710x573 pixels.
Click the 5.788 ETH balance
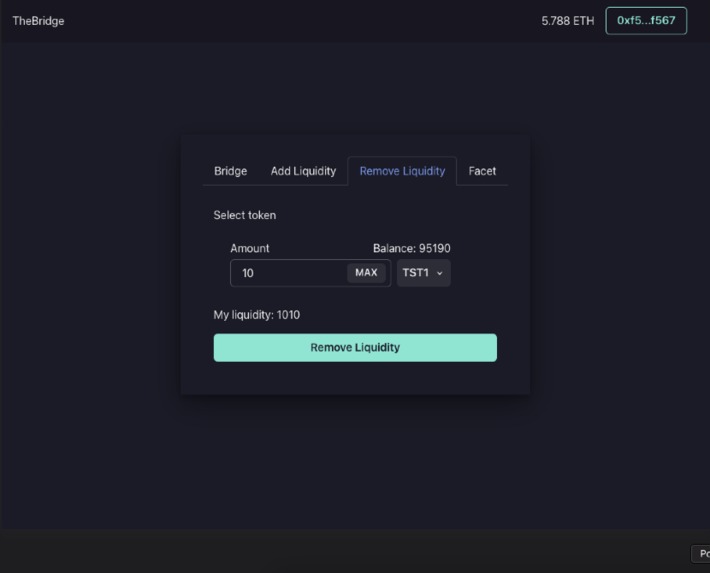point(568,21)
